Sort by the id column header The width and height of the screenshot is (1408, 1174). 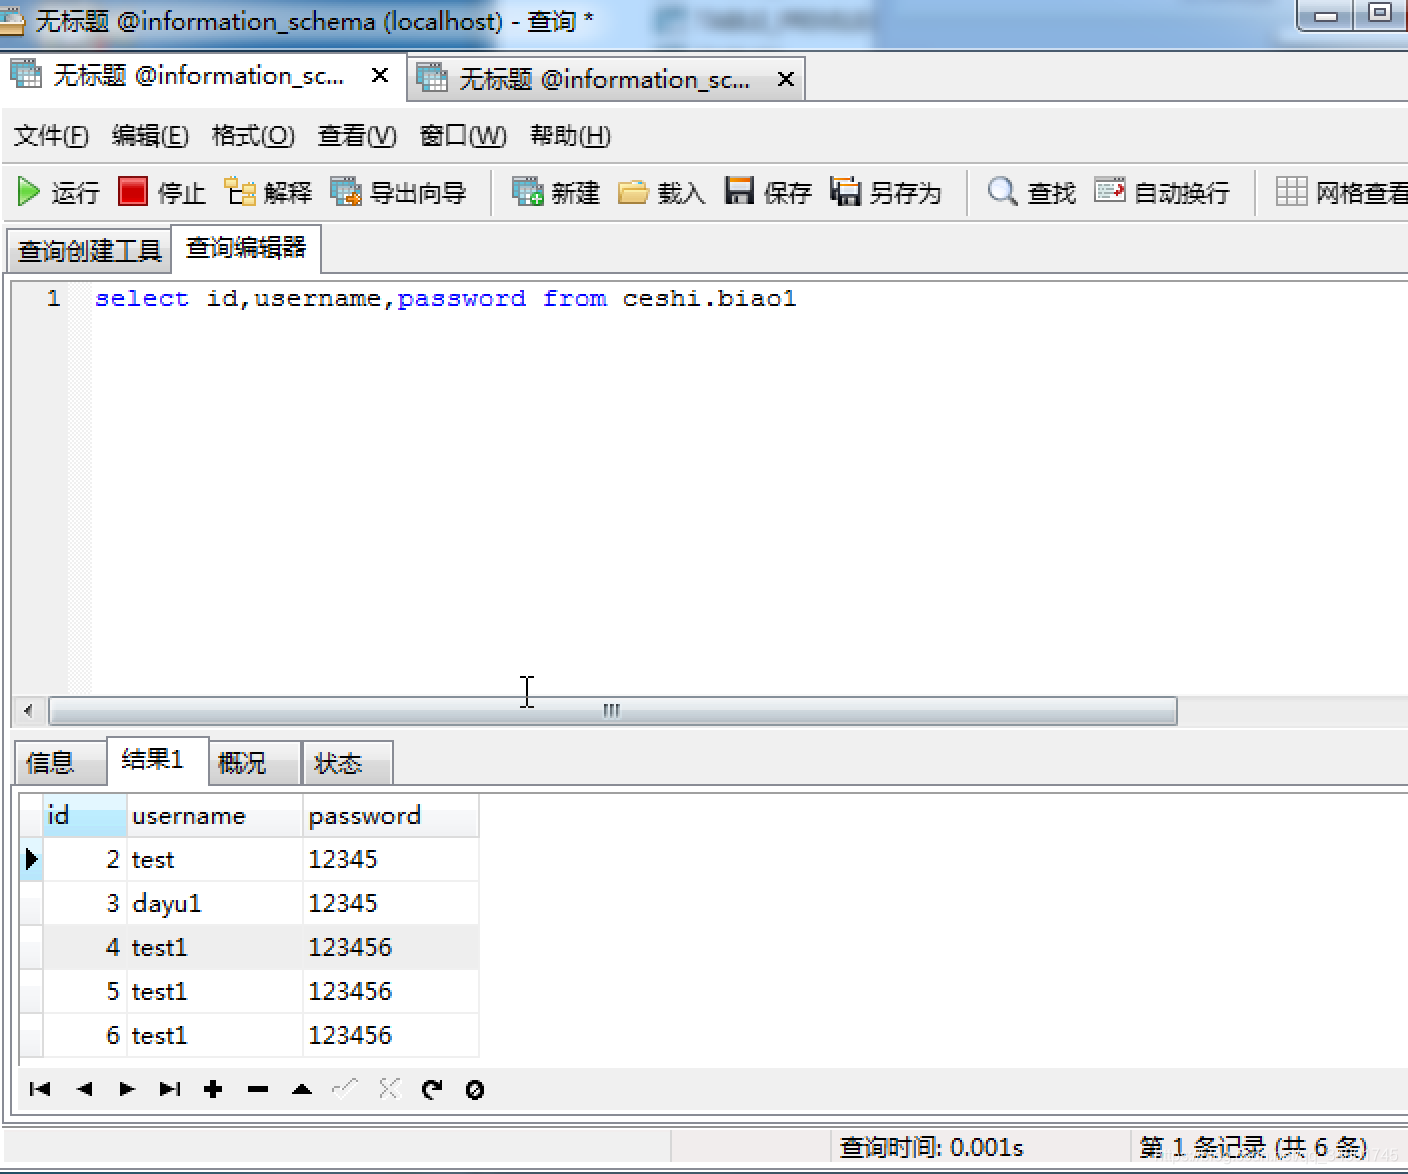[x=84, y=816]
